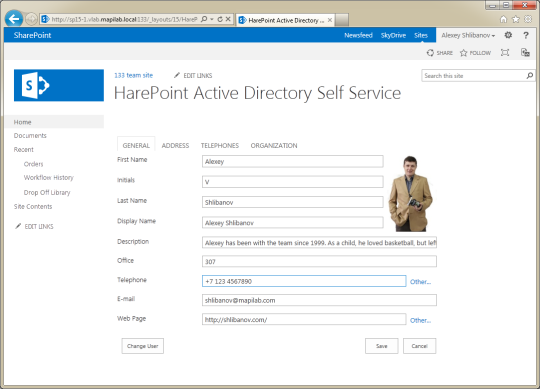Click the SharePoint brand text
Image resolution: width=540 pixels, height=389 pixels.
point(32,35)
